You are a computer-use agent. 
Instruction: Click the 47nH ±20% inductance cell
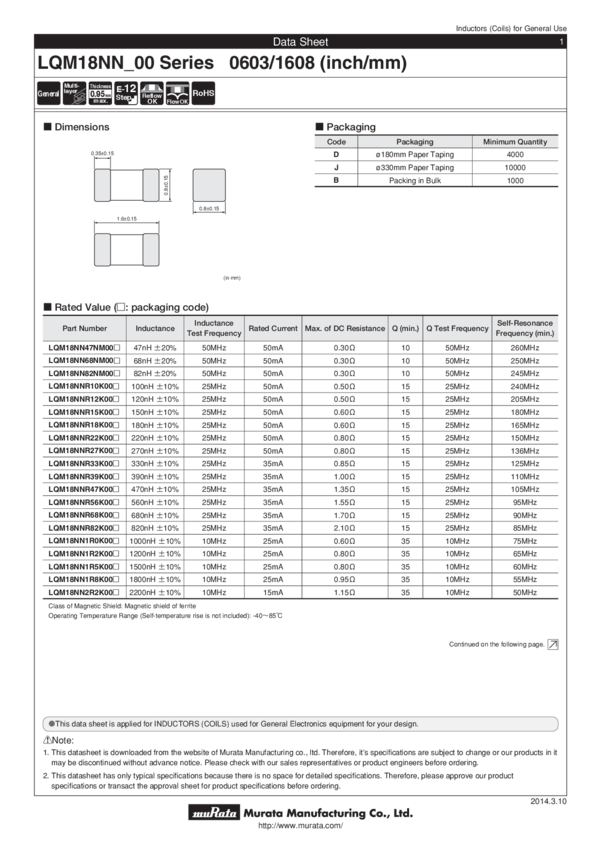155,348
